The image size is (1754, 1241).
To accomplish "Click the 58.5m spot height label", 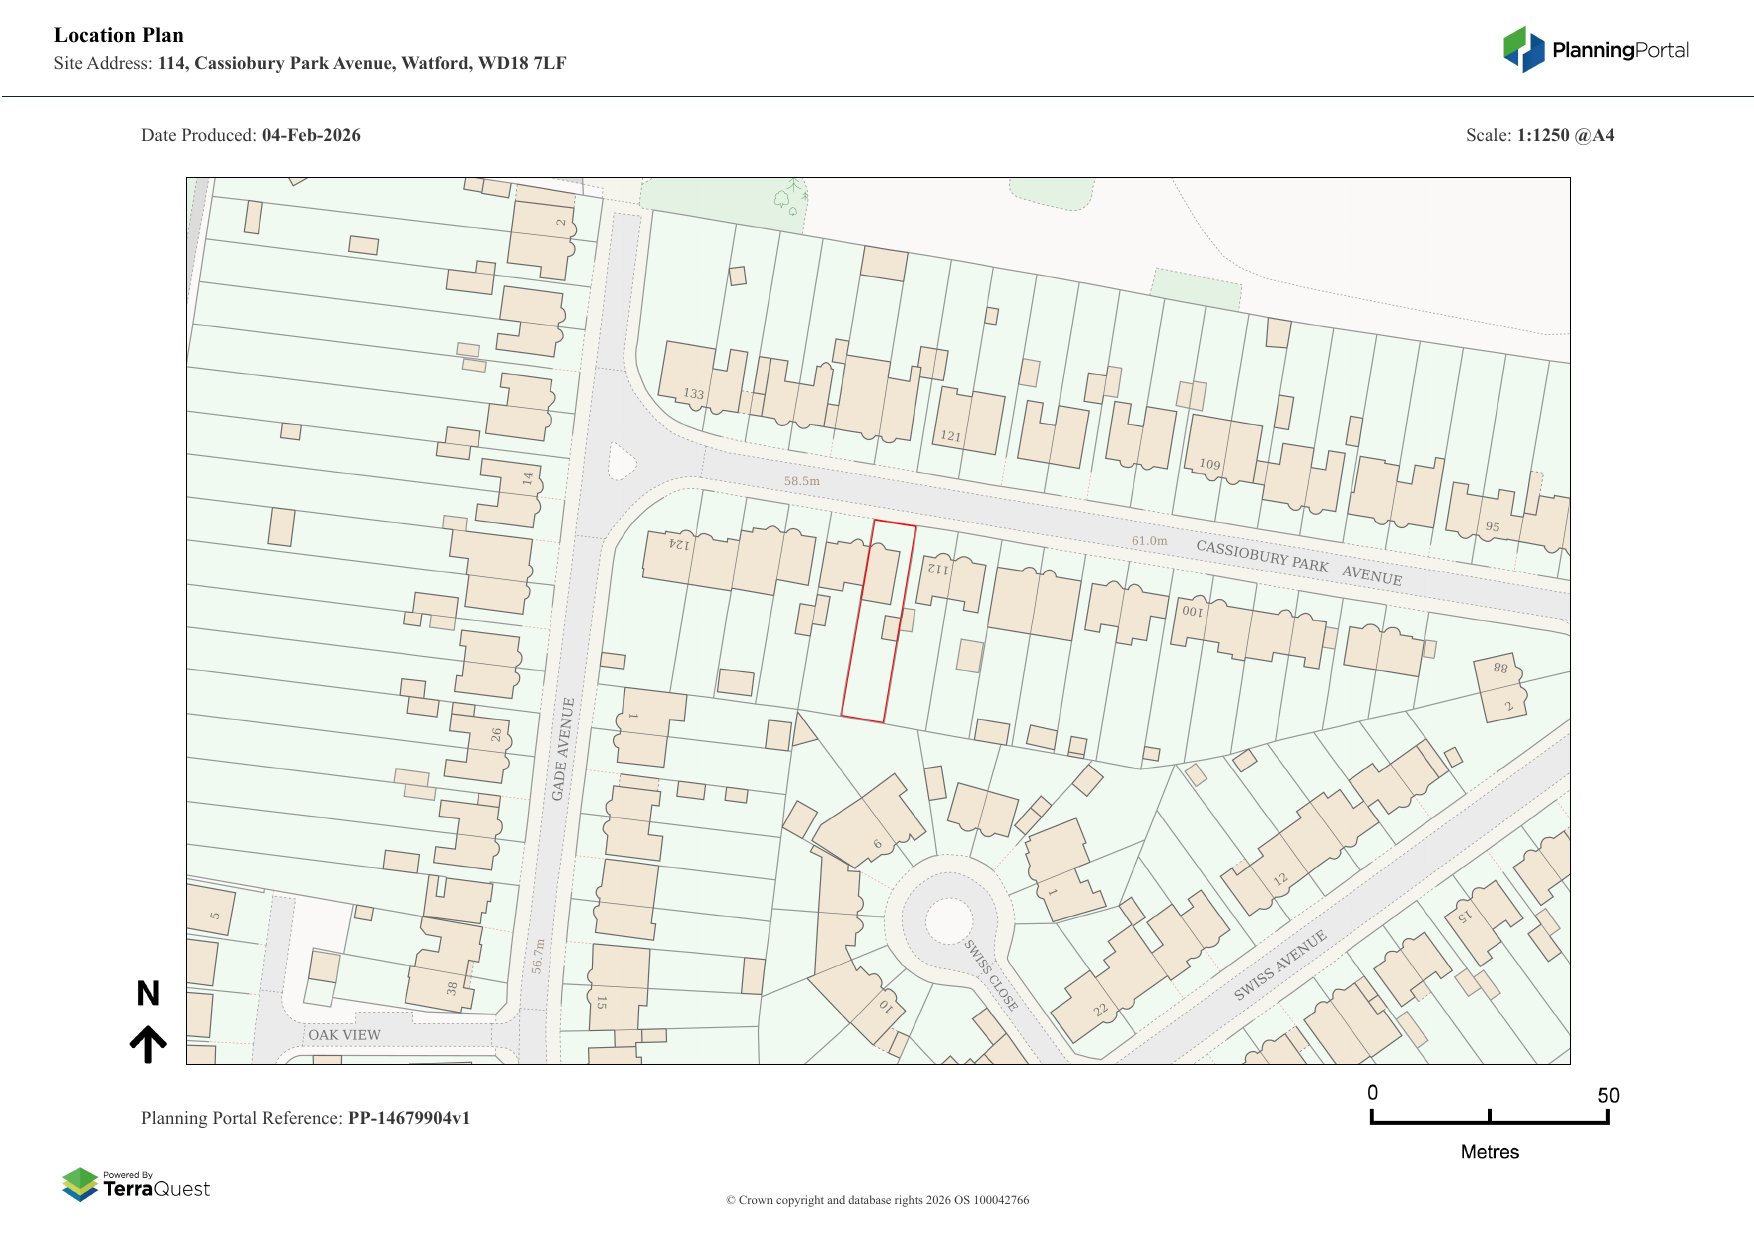I will [x=801, y=481].
